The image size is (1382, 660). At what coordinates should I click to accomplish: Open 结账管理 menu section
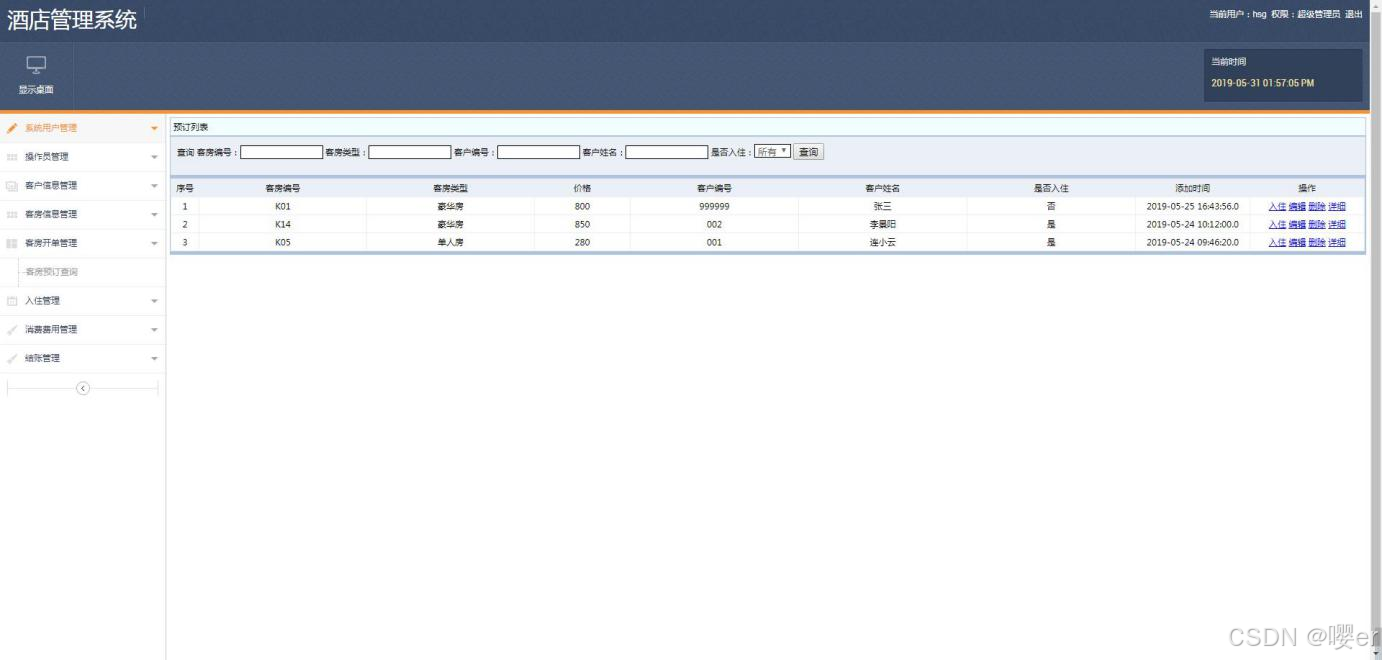(83, 358)
